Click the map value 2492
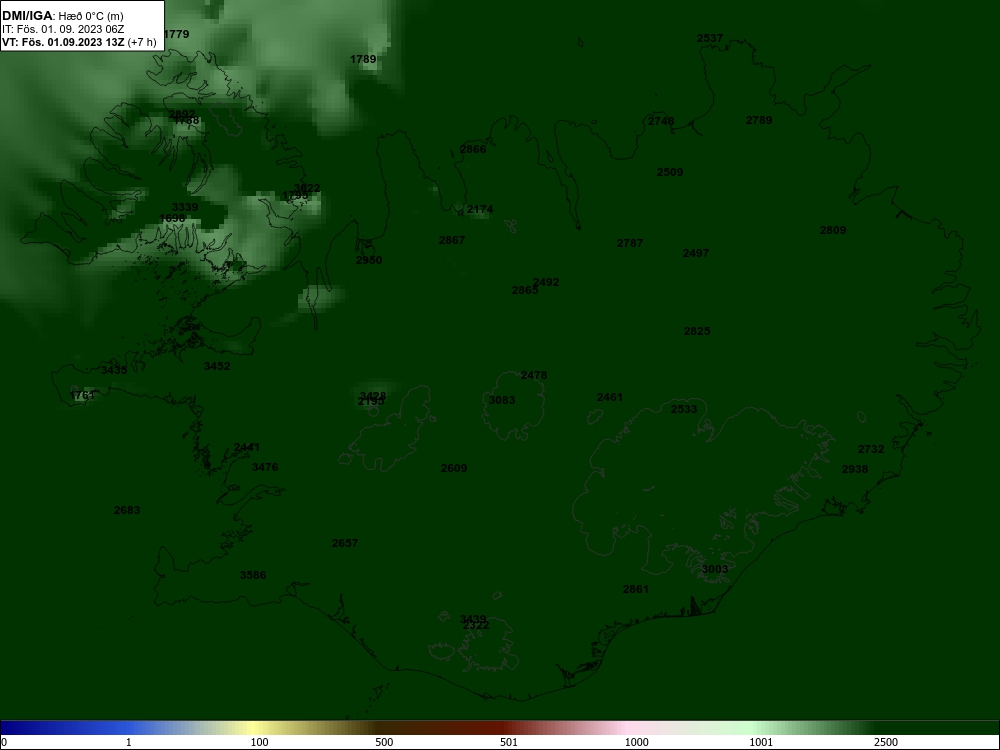1000x750 pixels. pyautogui.click(x=546, y=282)
